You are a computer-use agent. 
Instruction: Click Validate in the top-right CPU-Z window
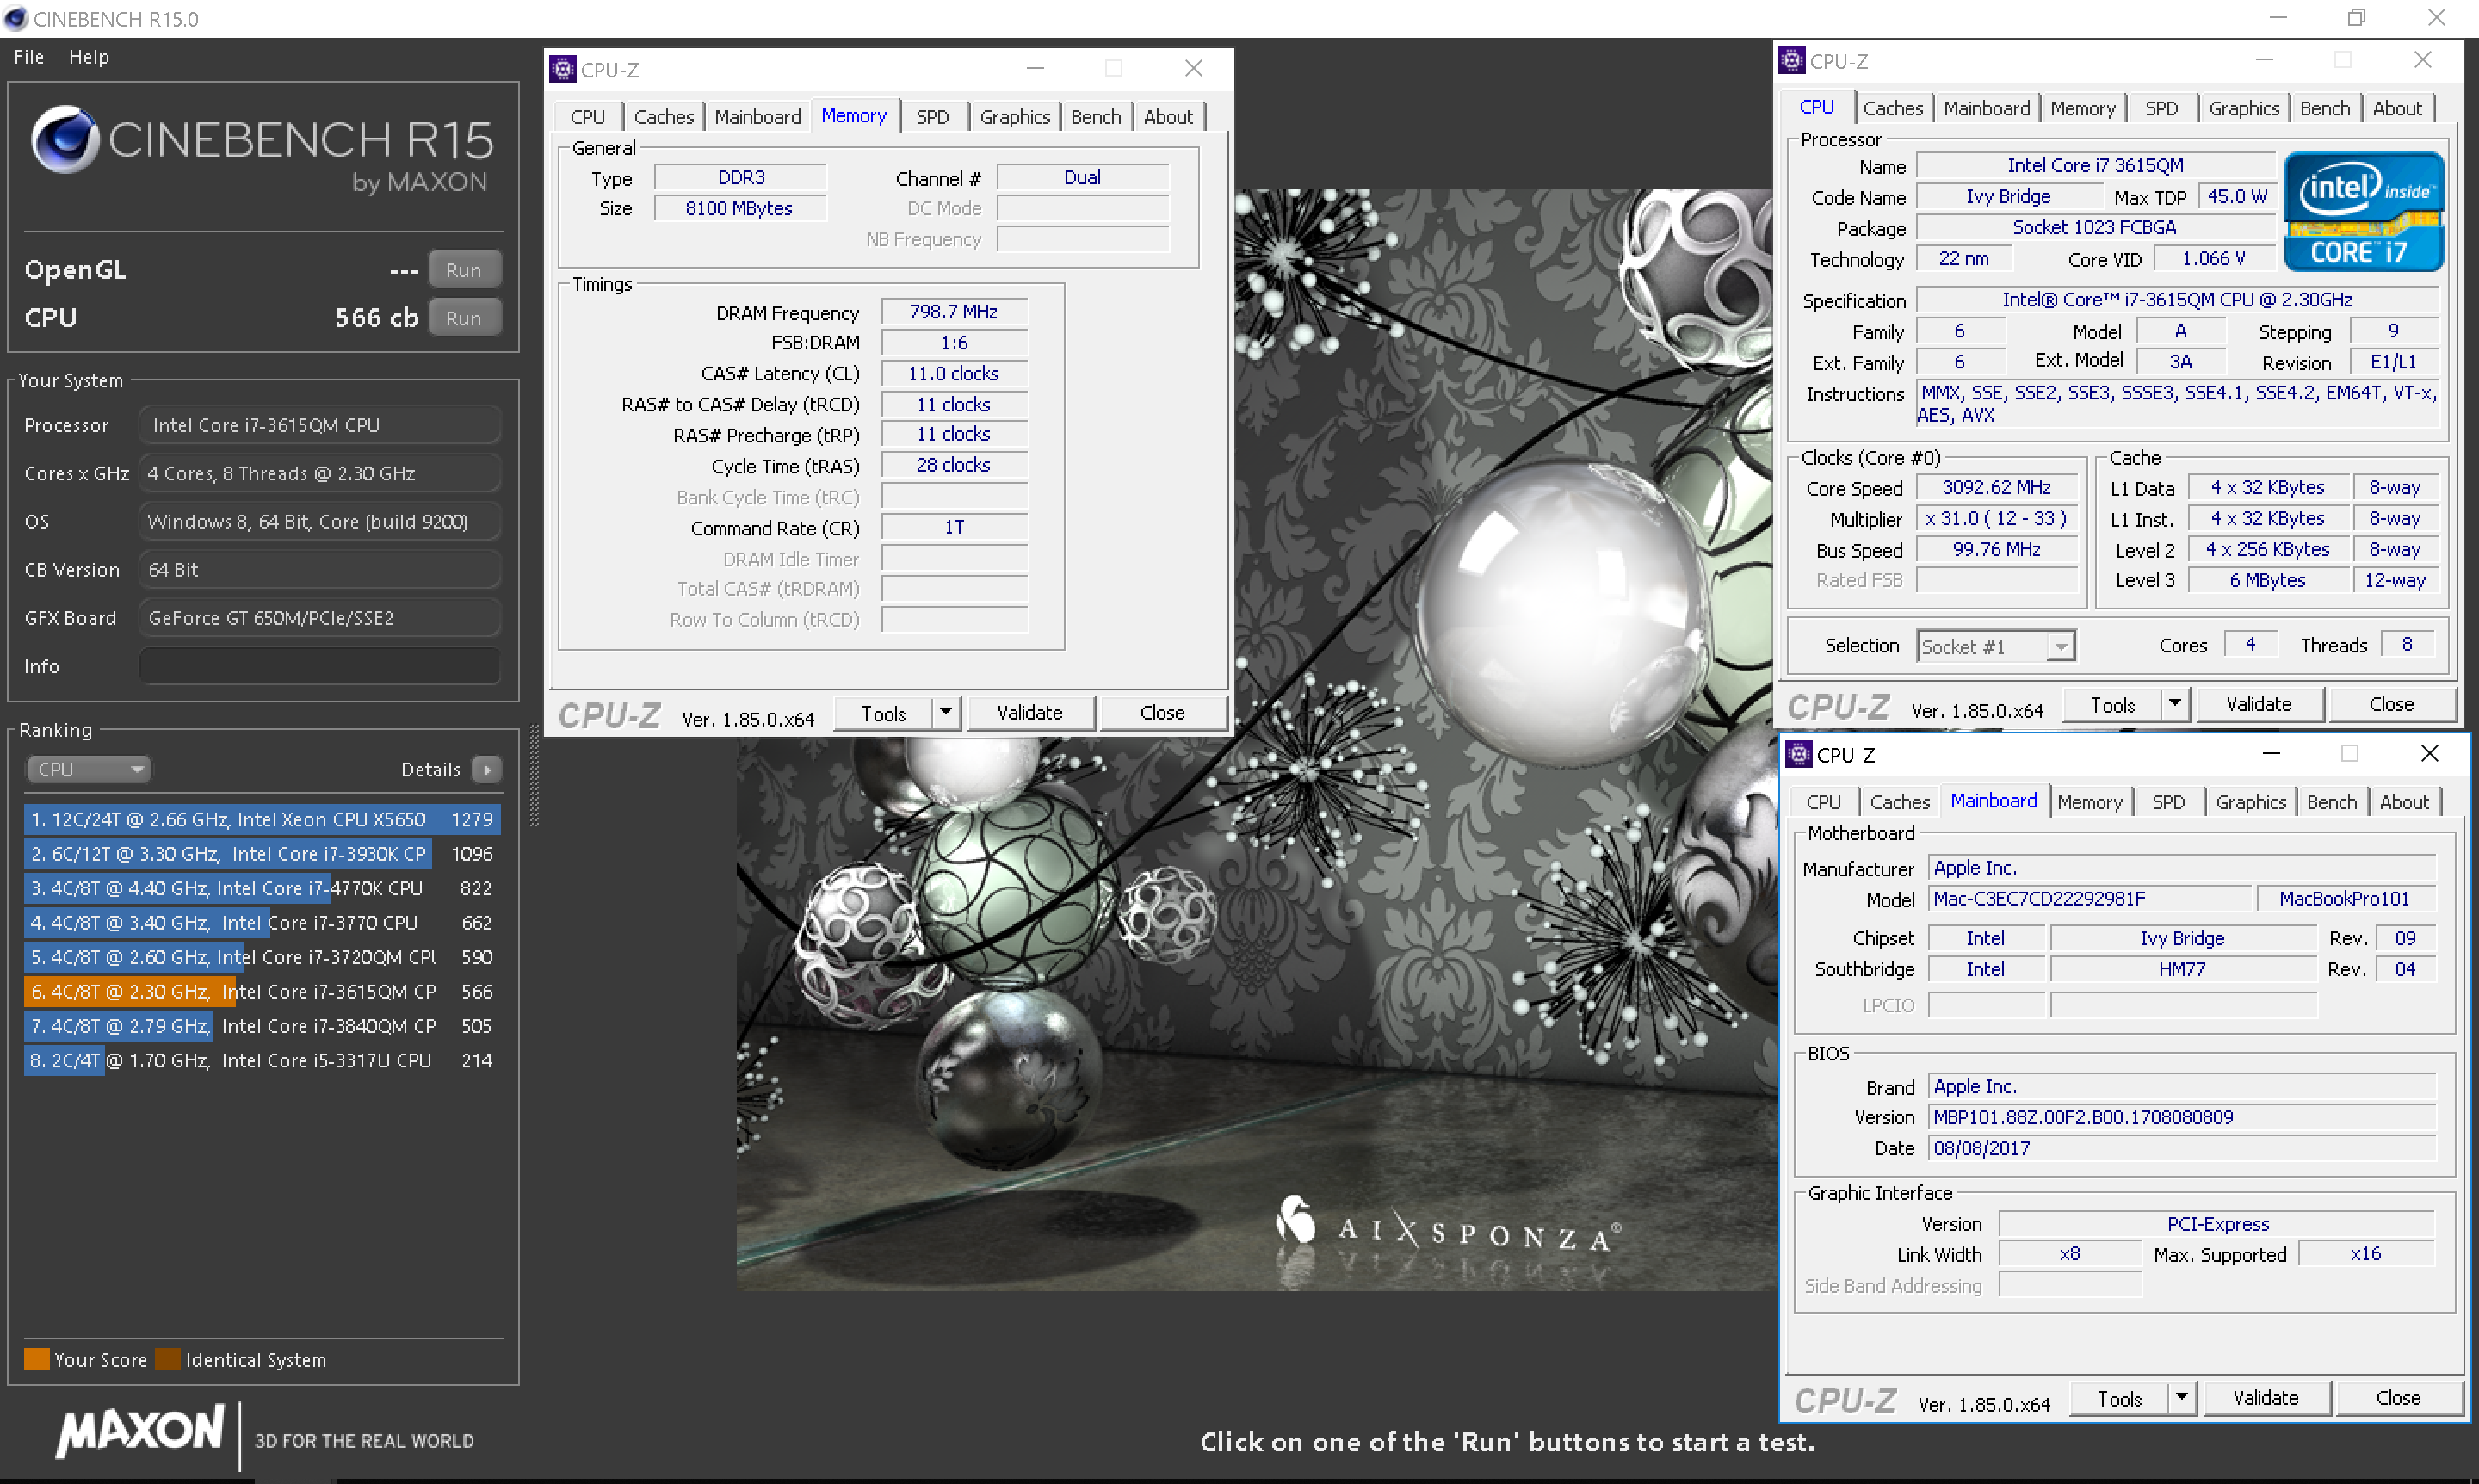(2259, 704)
